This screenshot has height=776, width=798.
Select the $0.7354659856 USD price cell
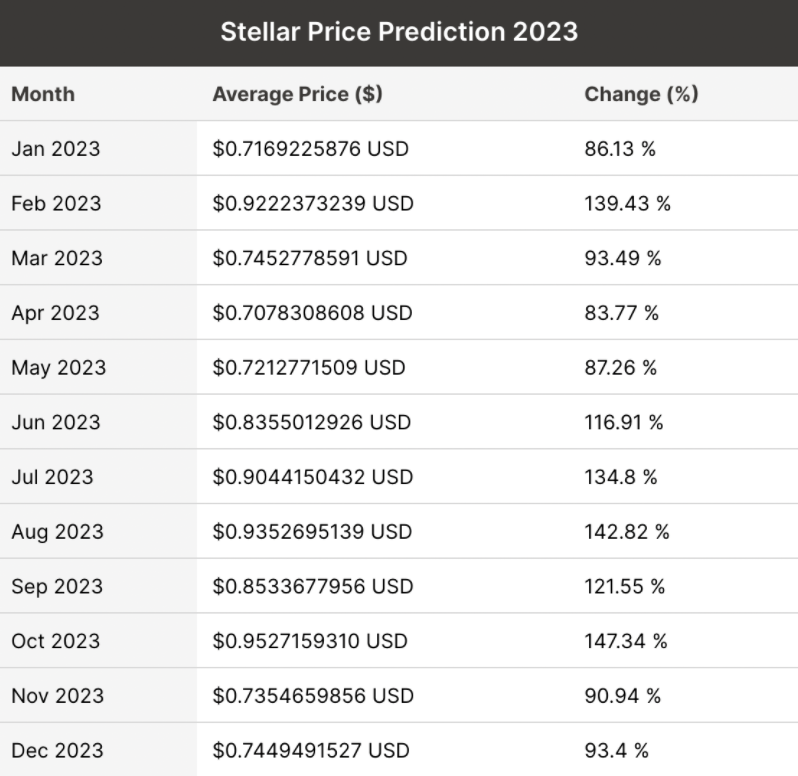point(312,696)
